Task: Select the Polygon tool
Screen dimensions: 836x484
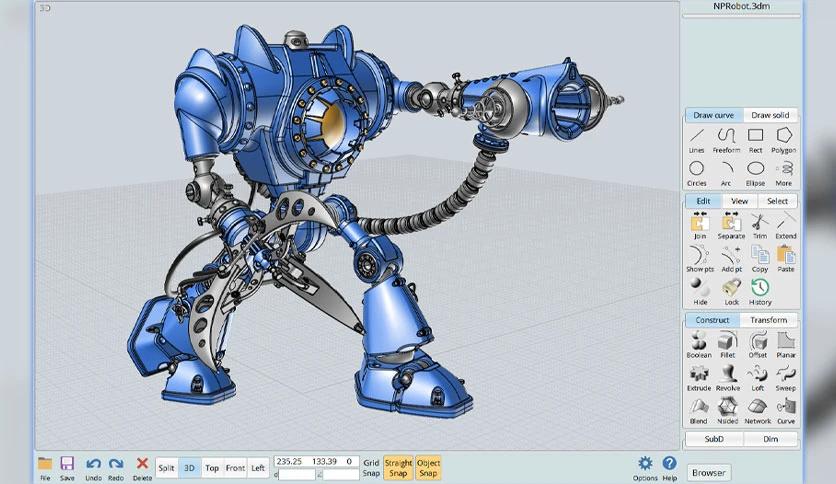Action: (x=784, y=140)
